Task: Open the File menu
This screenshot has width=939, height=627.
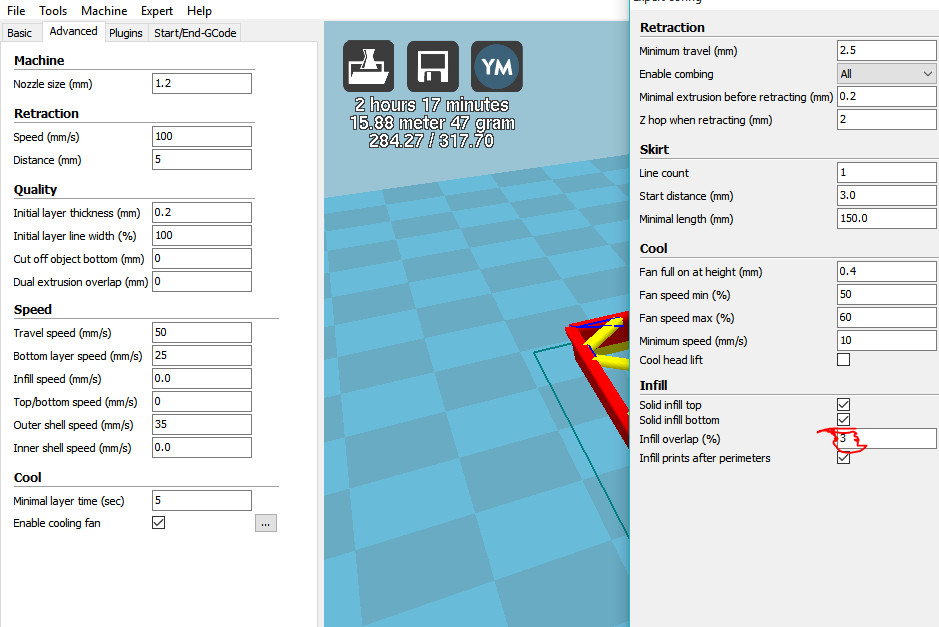Action: click(16, 11)
